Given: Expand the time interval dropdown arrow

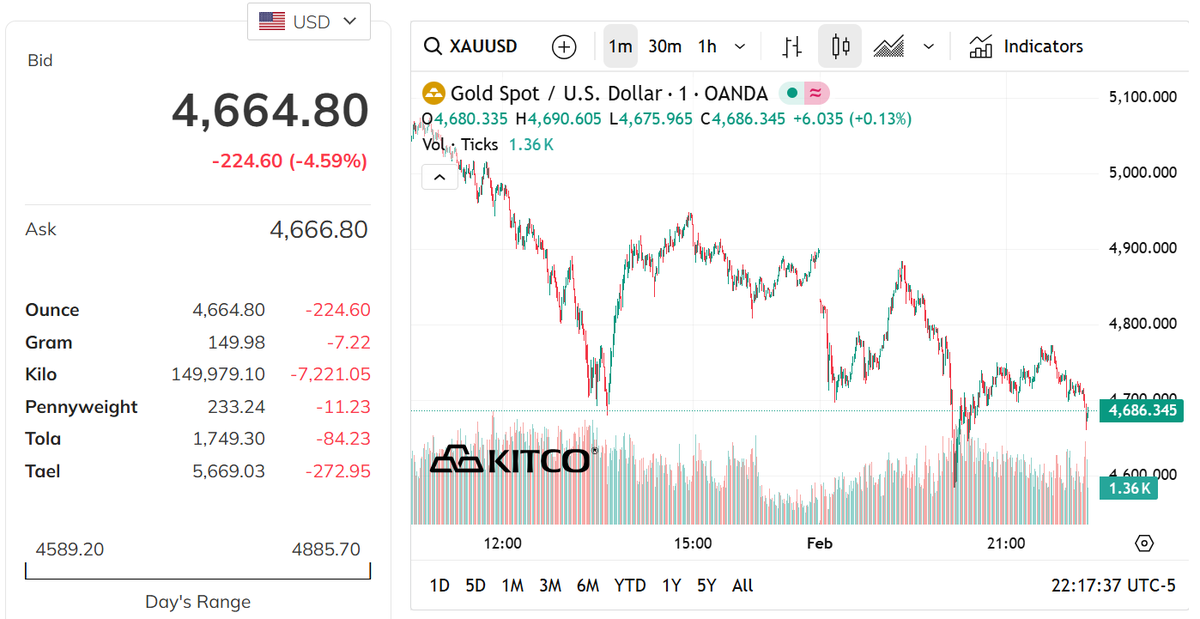Looking at the screenshot, I should click(x=740, y=47).
